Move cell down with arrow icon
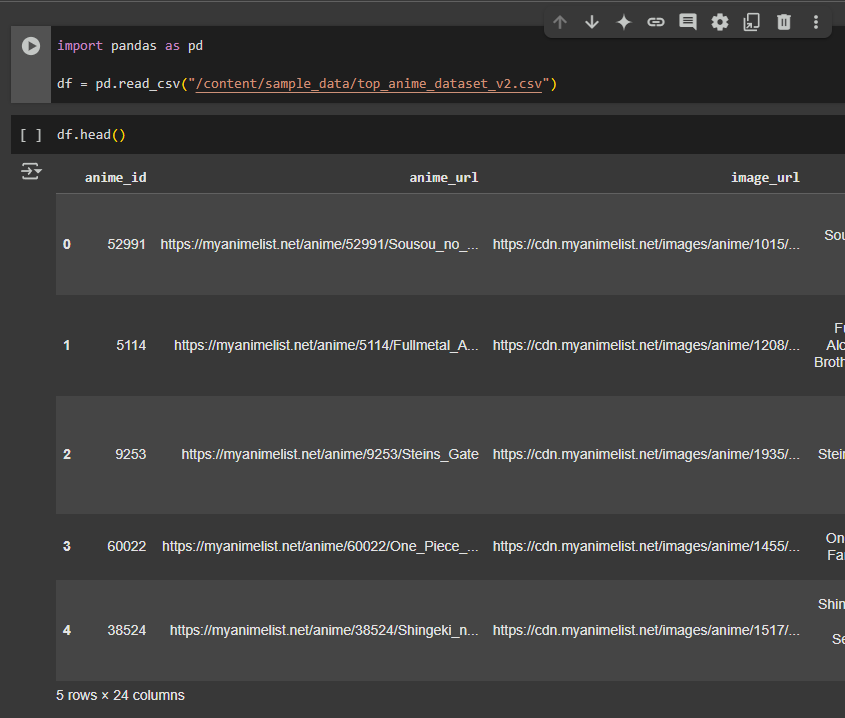845x718 pixels. [592, 22]
